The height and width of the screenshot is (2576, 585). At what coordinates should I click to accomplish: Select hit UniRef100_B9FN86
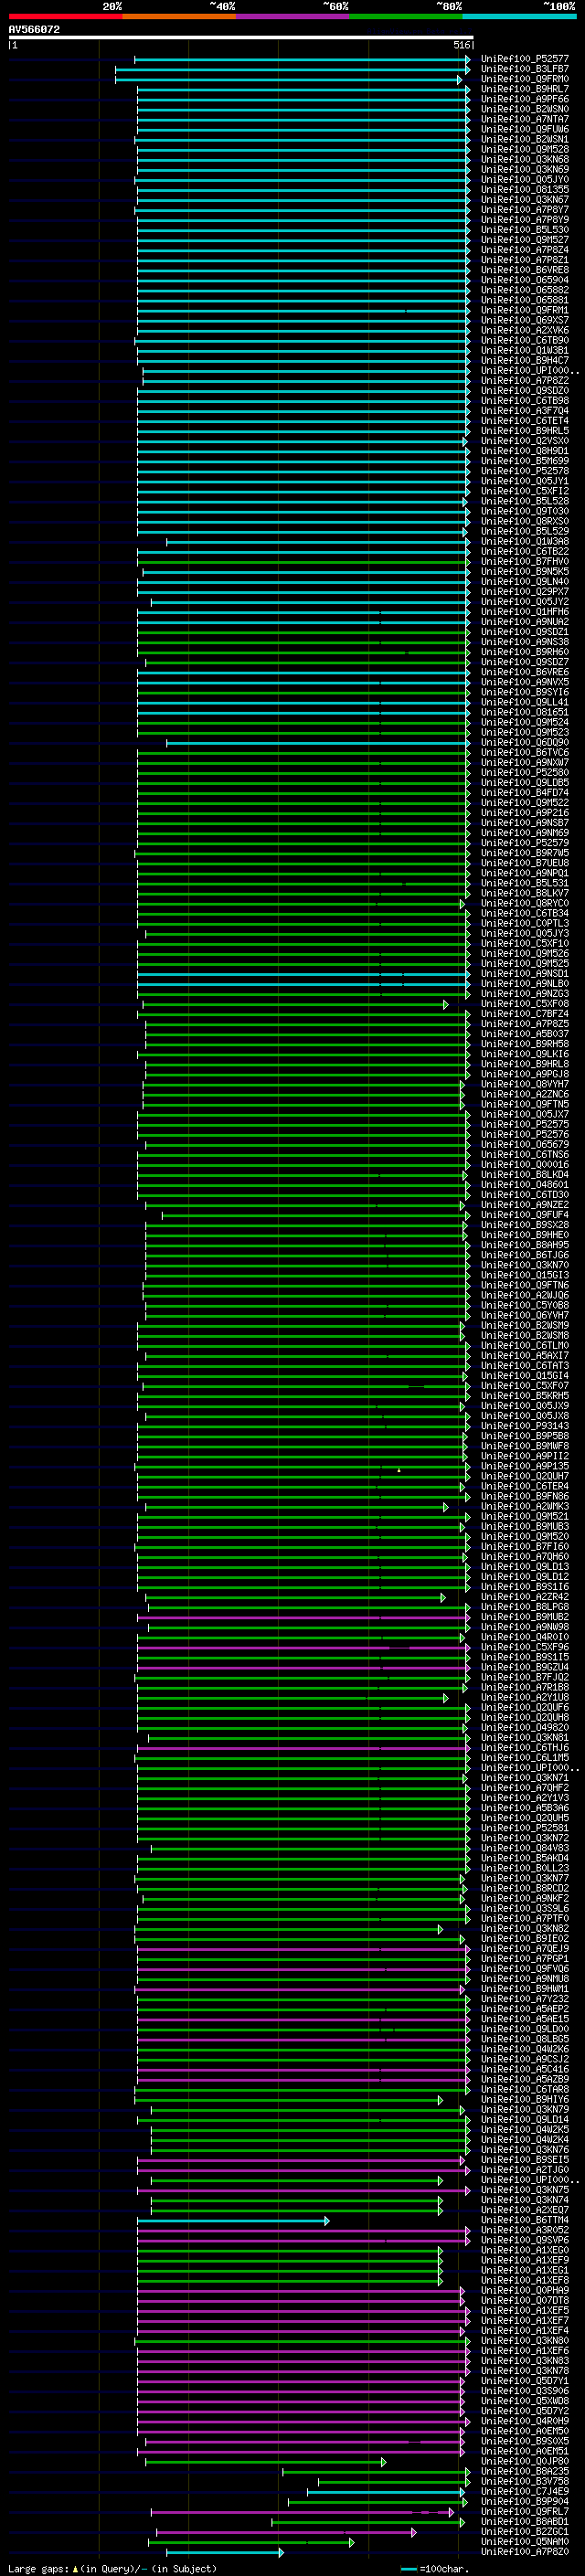click(524, 1497)
